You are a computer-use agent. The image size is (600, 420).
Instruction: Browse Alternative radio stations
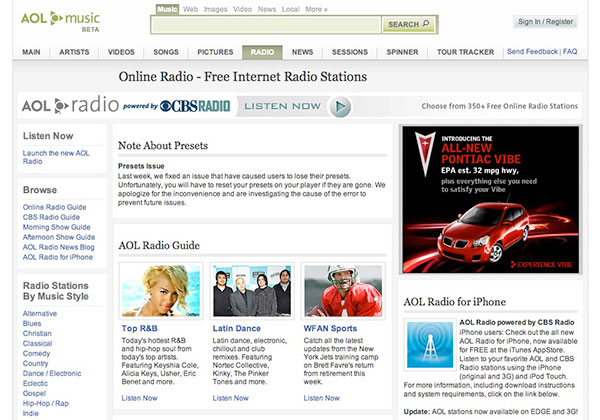pos(40,313)
